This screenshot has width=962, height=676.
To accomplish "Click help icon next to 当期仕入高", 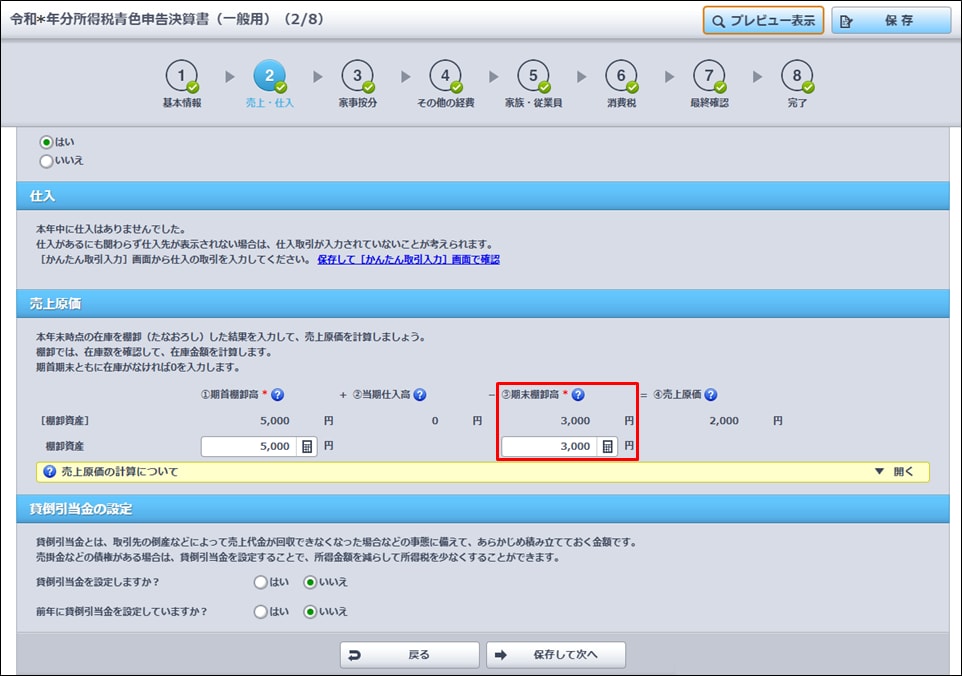I will pyautogui.click(x=420, y=395).
